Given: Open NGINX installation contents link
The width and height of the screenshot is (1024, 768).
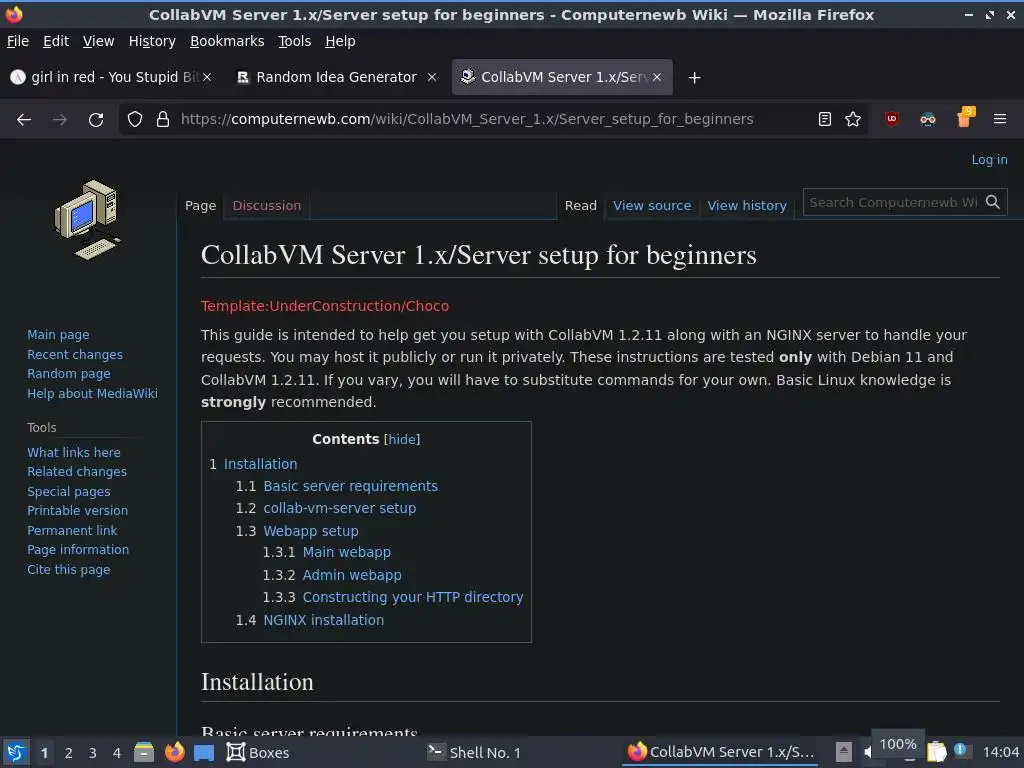Looking at the screenshot, I should click(x=323, y=620).
